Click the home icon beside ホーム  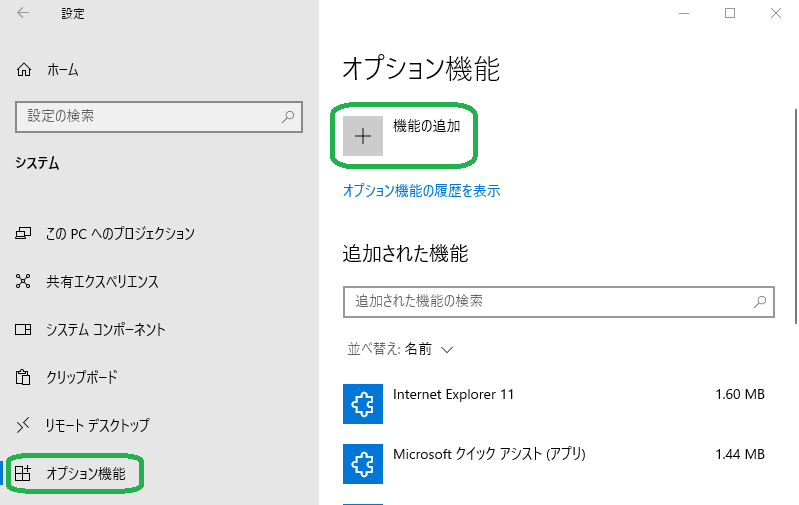(24, 70)
